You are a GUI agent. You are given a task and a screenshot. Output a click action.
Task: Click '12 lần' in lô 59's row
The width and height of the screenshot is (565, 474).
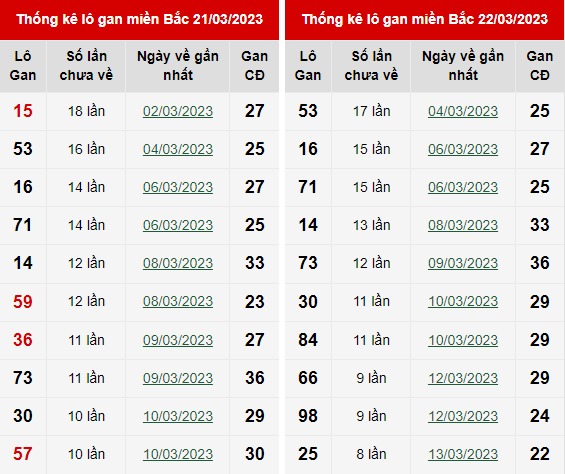[86, 301]
